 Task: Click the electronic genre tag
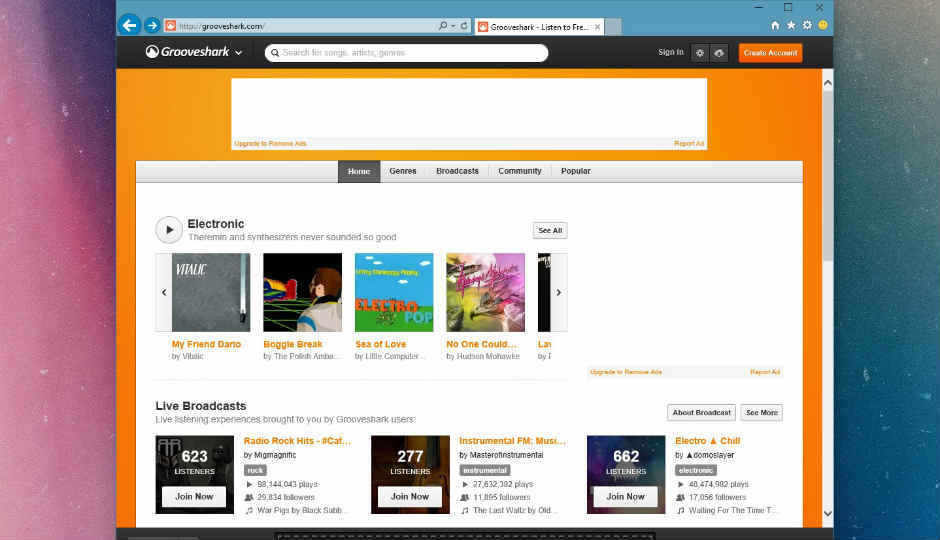[x=696, y=470]
